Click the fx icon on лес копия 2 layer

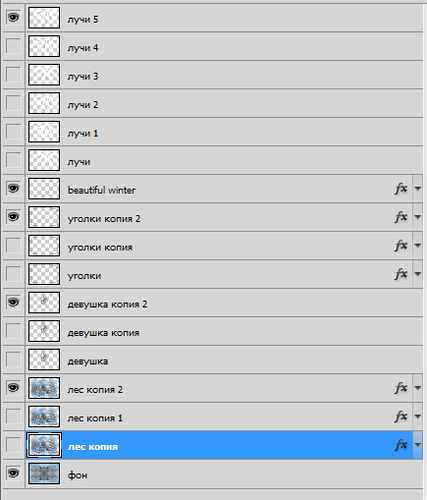(x=401, y=388)
